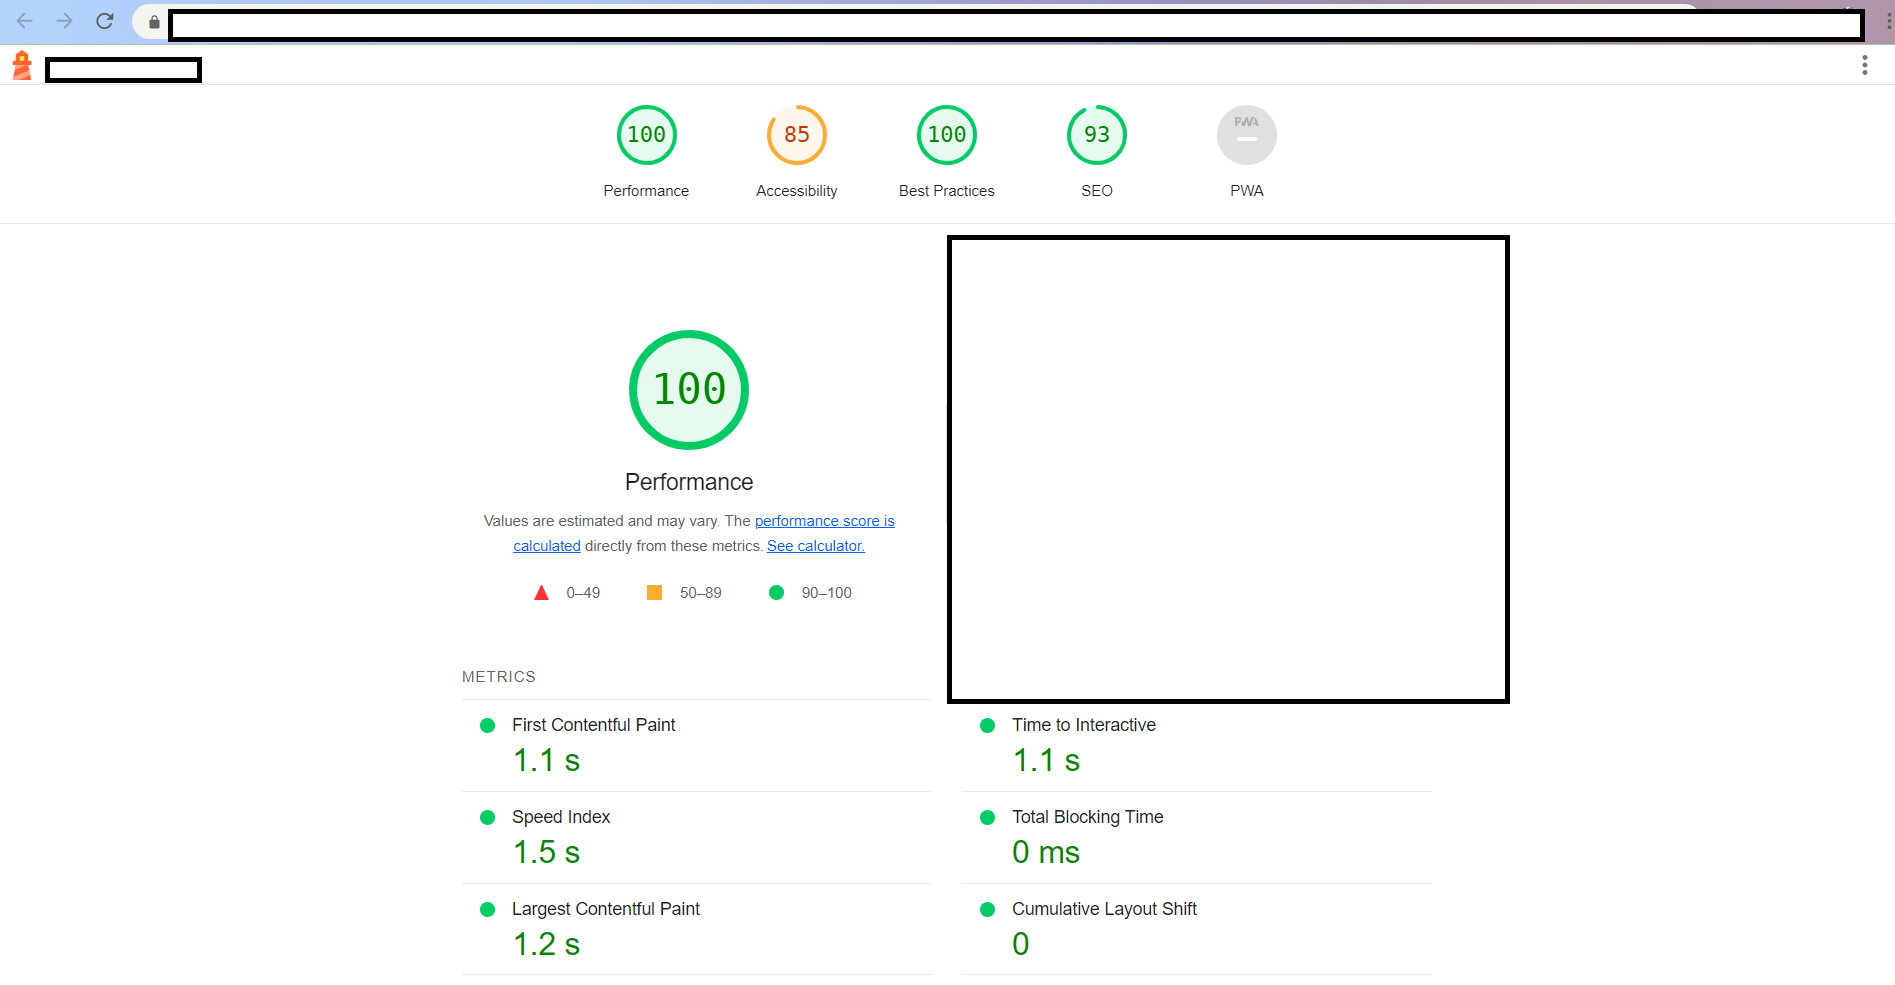This screenshot has height=985, width=1895.
Task: Click the 50–89 legend range text
Action: tap(701, 593)
